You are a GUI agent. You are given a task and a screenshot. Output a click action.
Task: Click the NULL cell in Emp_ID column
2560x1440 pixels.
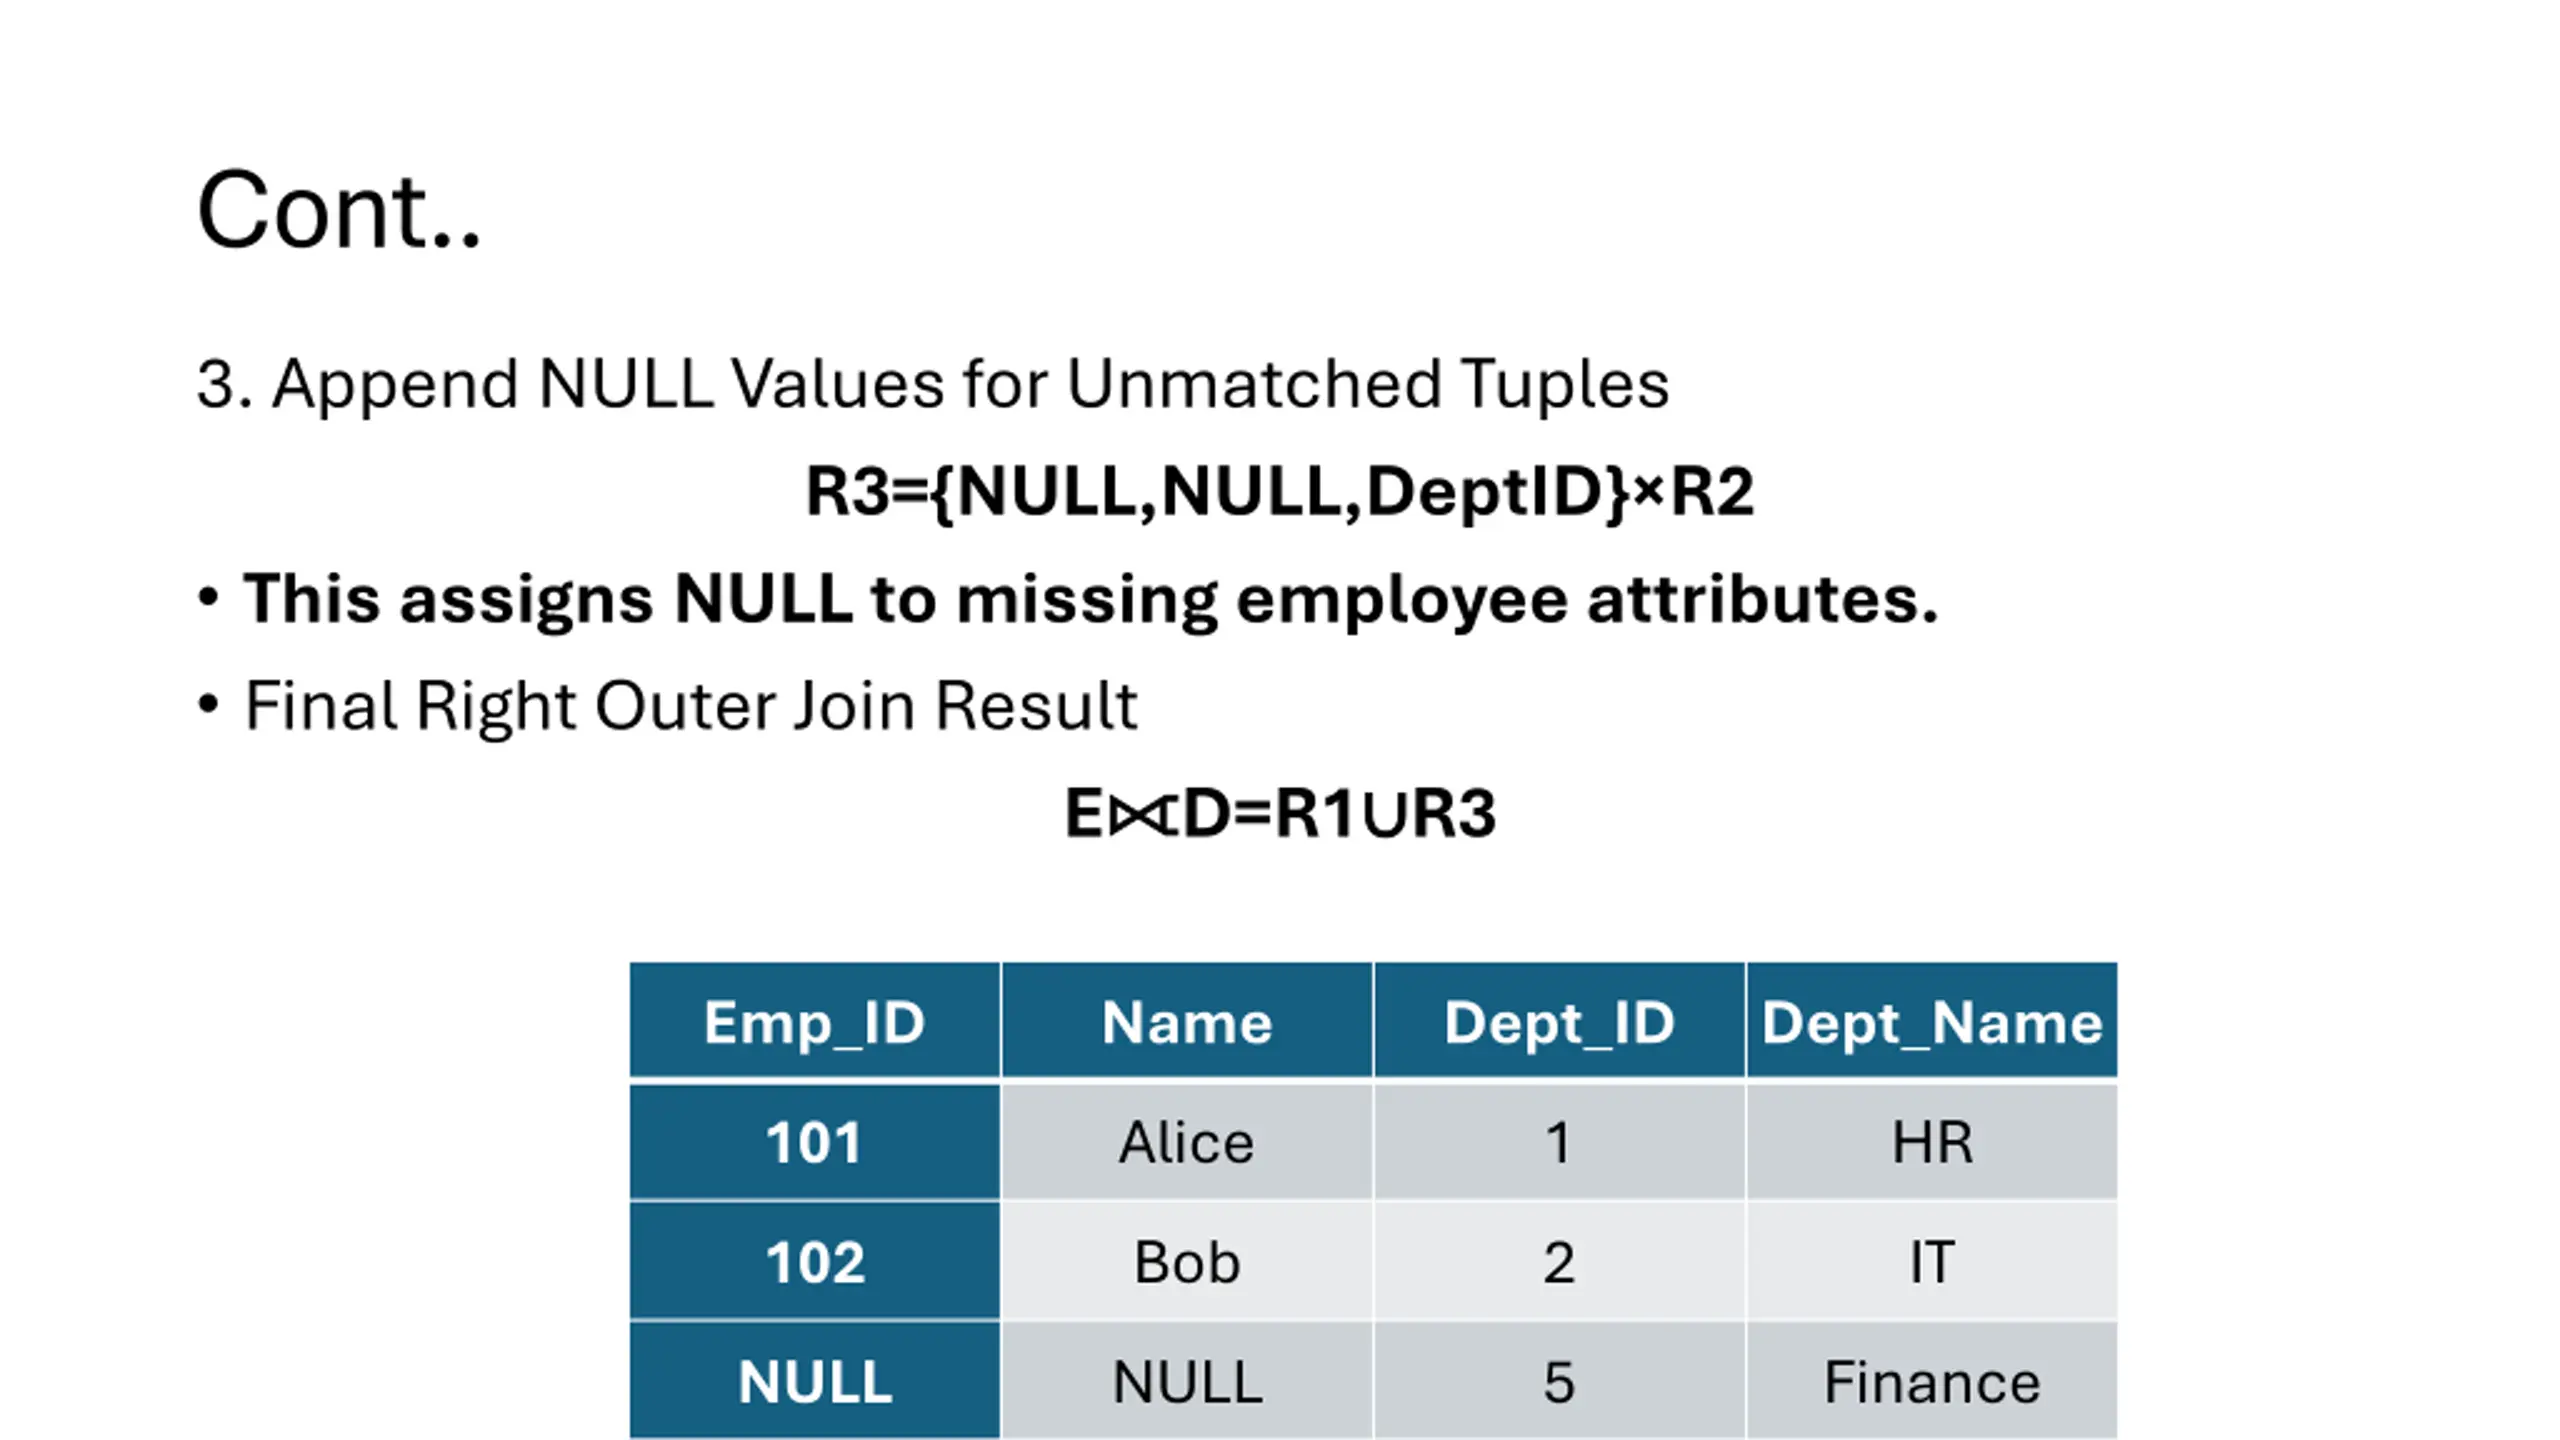814,1381
